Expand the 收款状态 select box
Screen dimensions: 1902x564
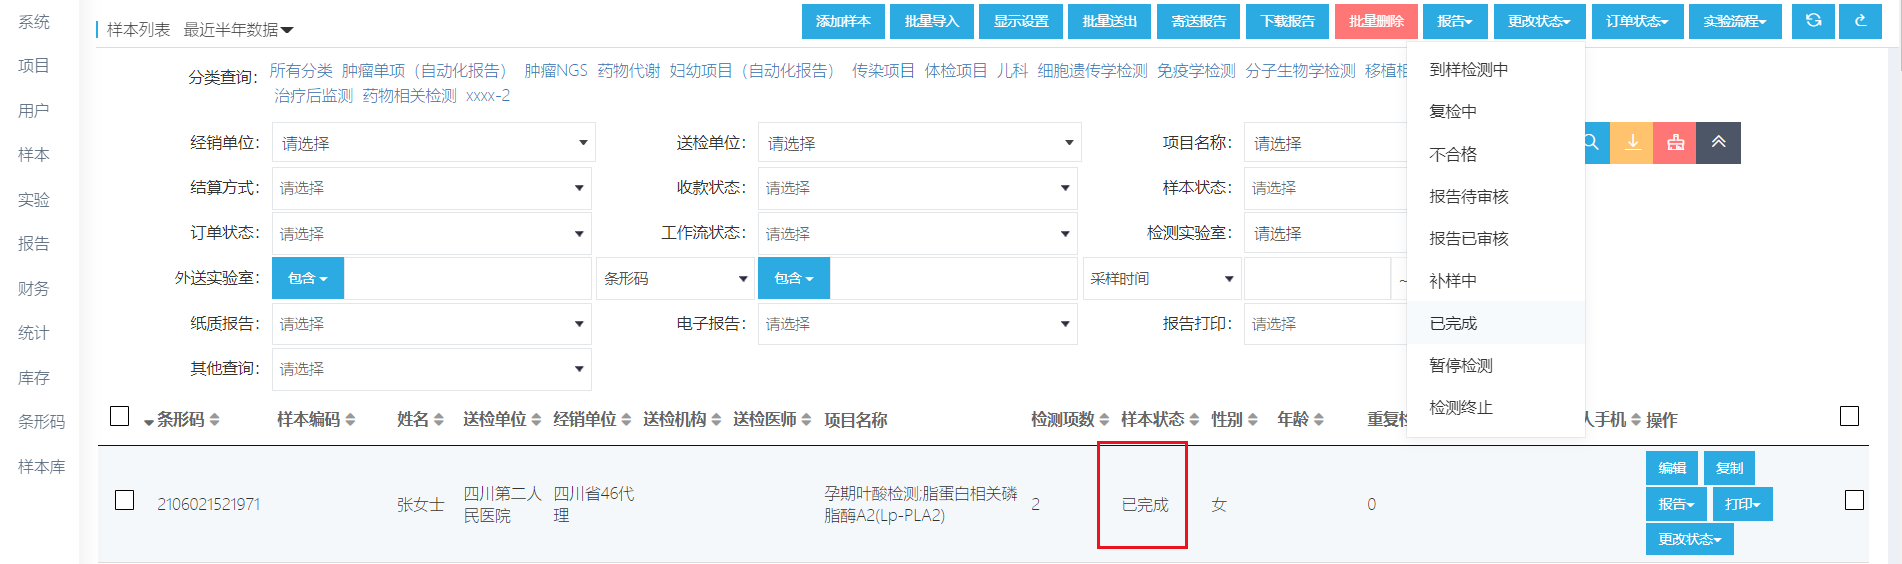point(917,188)
